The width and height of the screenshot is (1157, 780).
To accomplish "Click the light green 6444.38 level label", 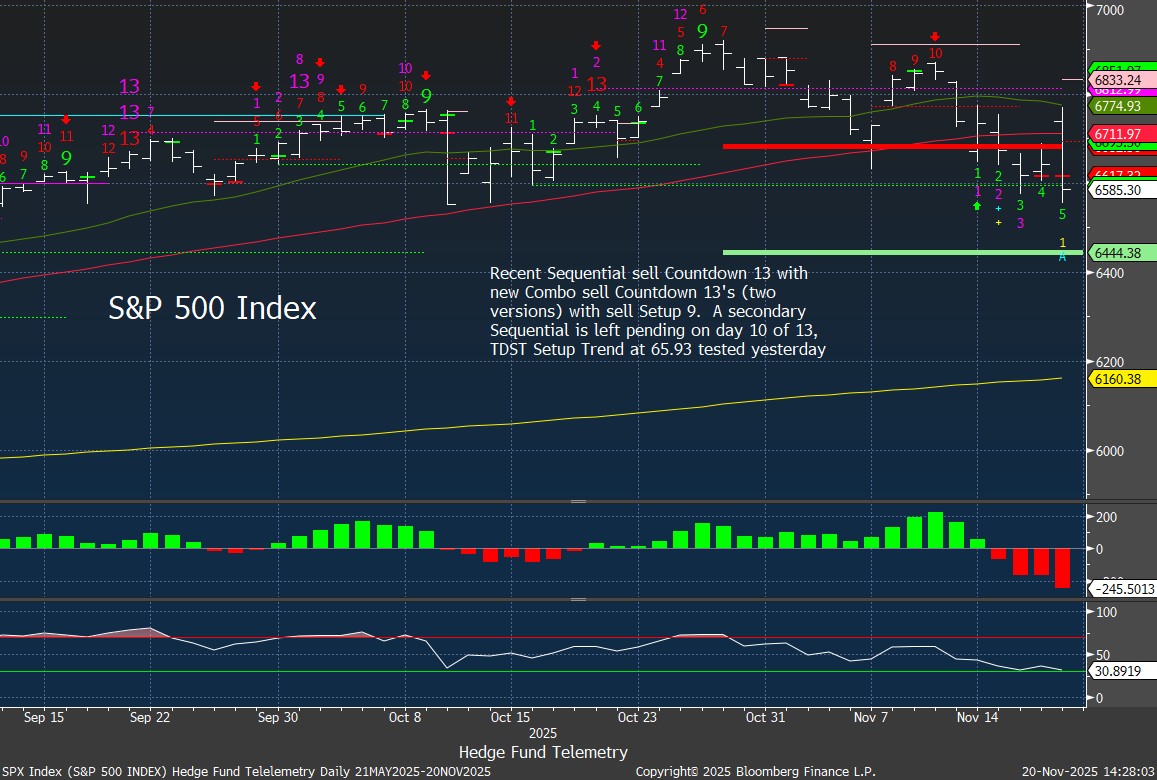I will pyautogui.click(x=1117, y=253).
